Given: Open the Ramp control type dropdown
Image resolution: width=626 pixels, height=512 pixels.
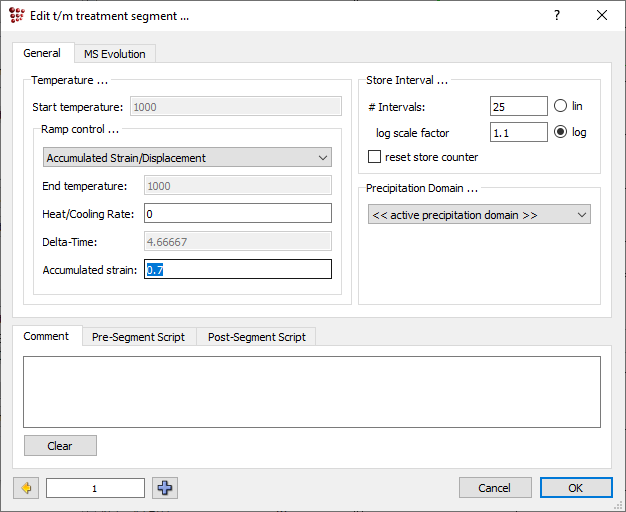Looking at the screenshot, I should point(188,158).
